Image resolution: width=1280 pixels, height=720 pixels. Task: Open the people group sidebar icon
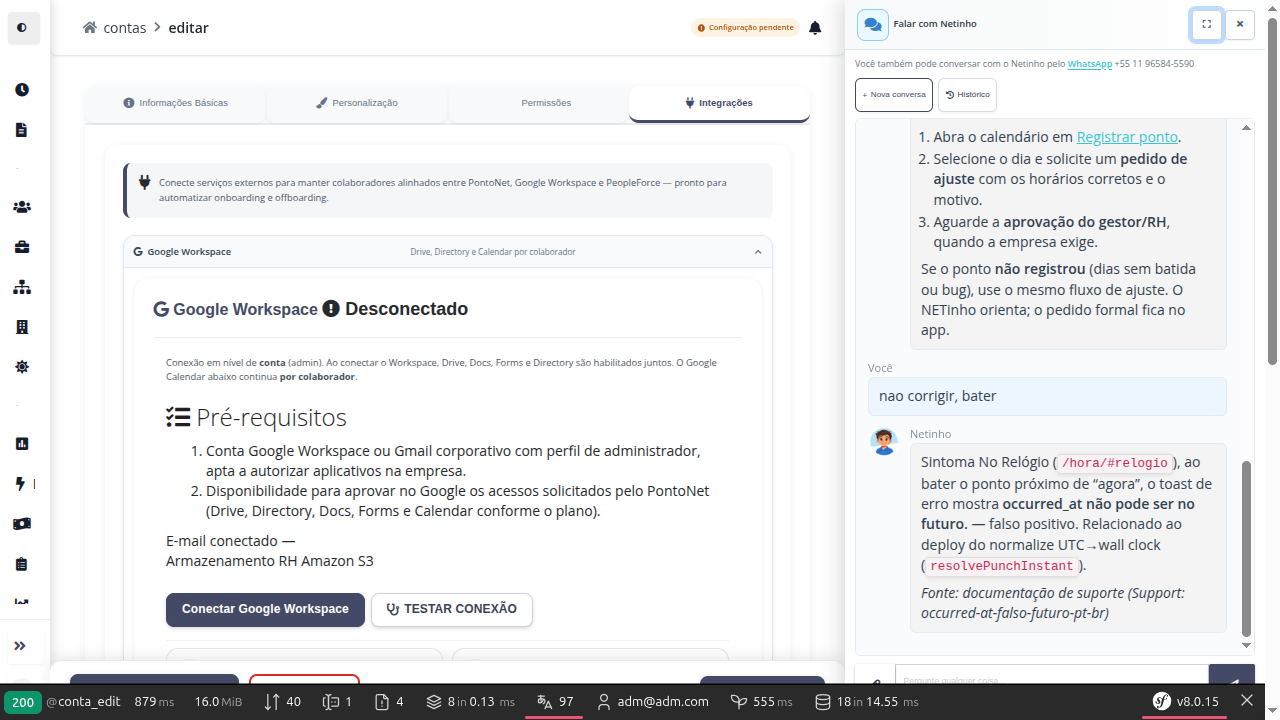[22, 207]
